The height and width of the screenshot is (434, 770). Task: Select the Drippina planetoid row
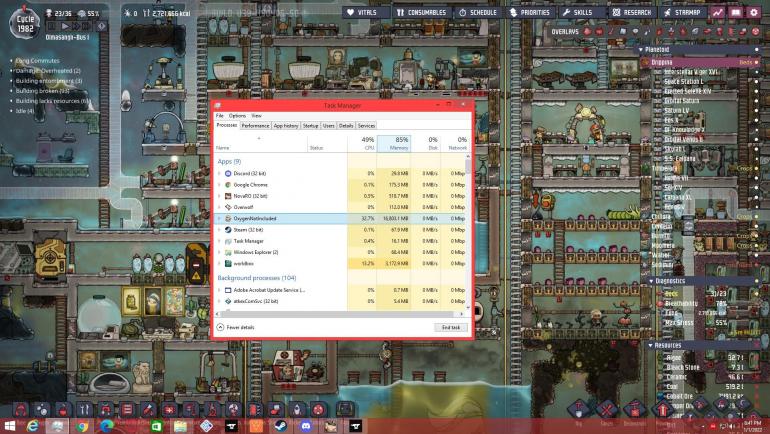click(700, 62)
